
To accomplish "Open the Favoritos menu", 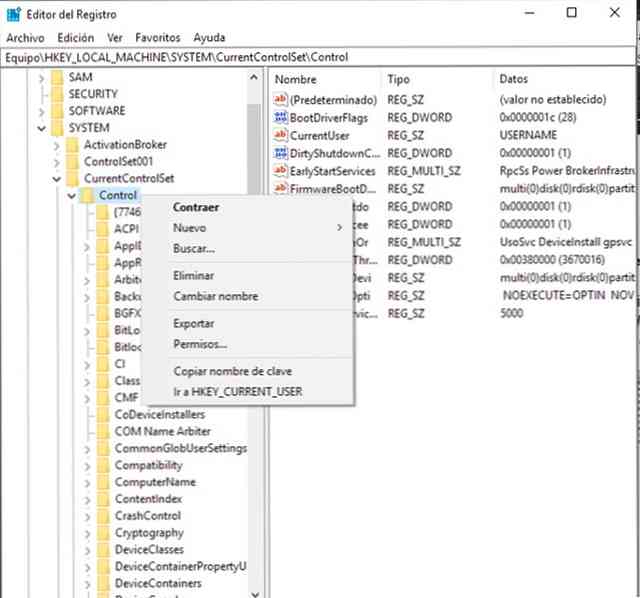I will pos(158,36).
